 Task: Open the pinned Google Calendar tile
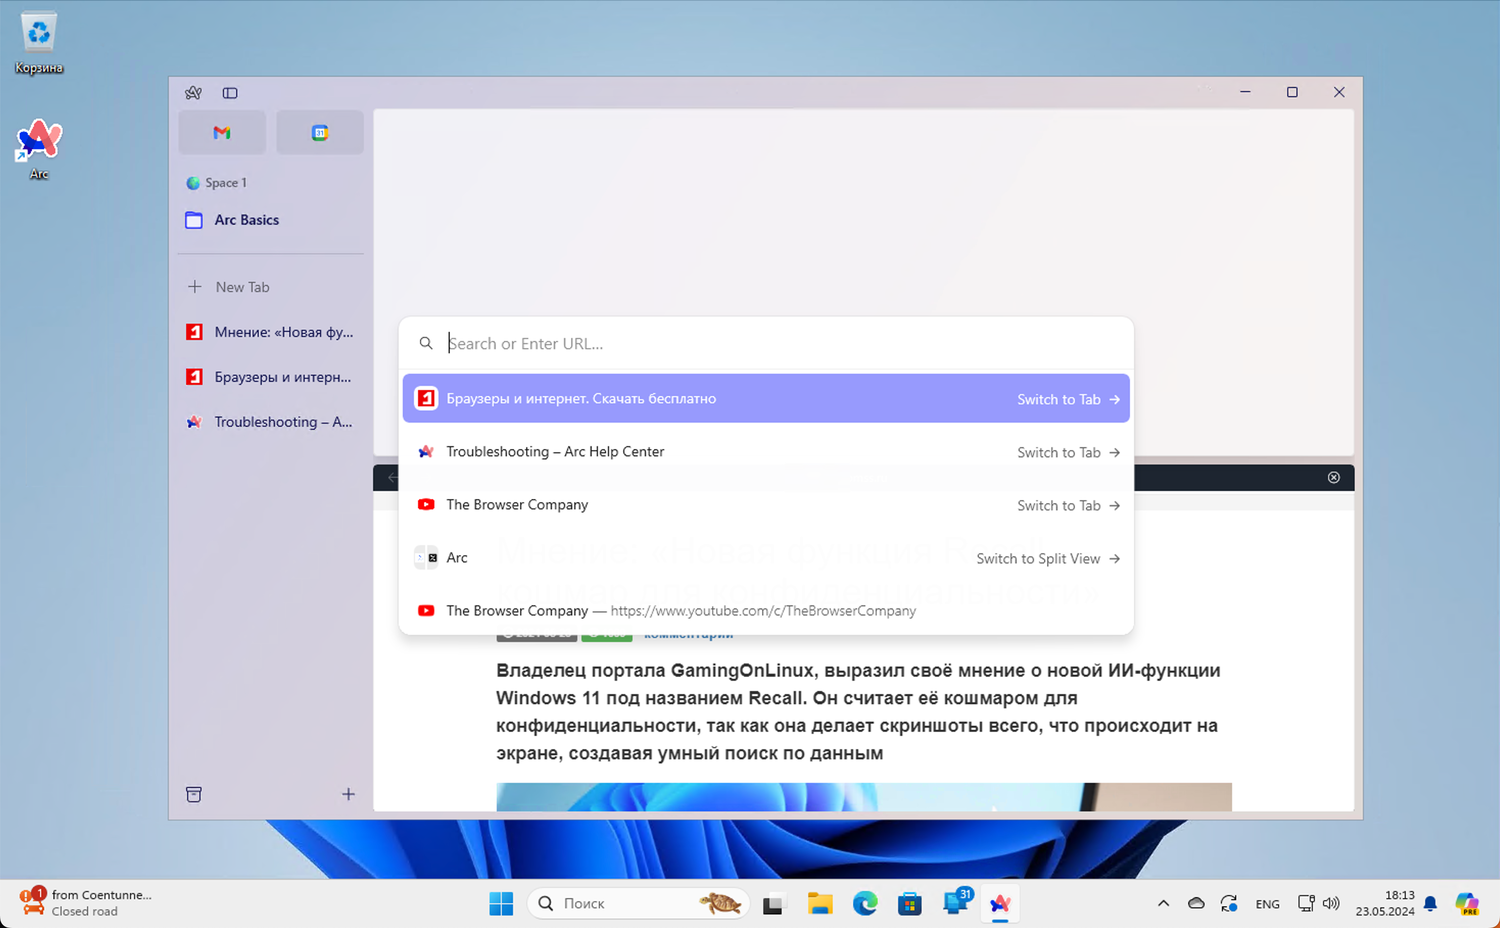(x=320, y=132)
